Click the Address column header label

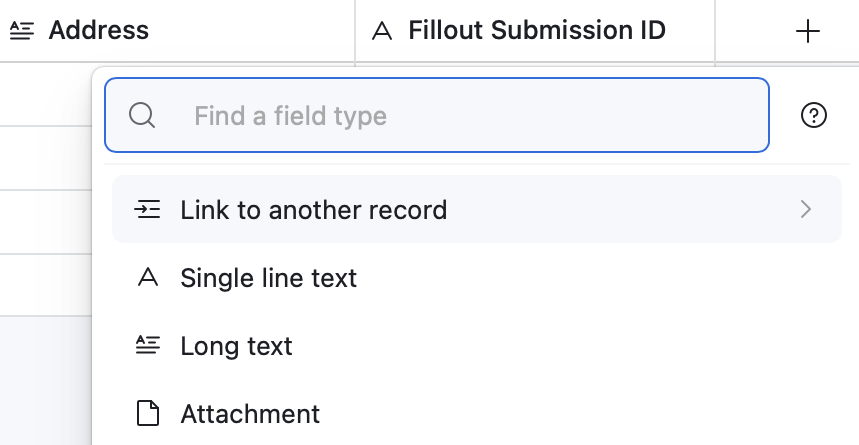pyautogui.click(x=98, y=31)
